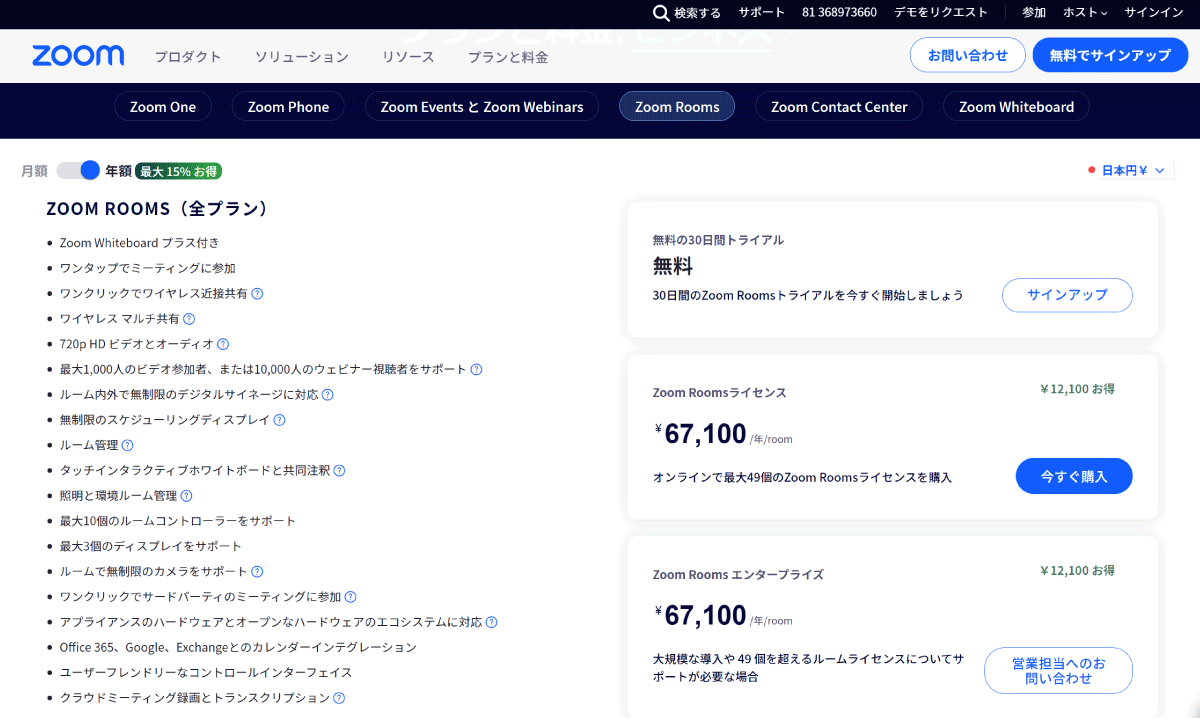Screen dimensions: 1200x720
Task: Click the サインアップ trial button
Action: [1067, 295]
